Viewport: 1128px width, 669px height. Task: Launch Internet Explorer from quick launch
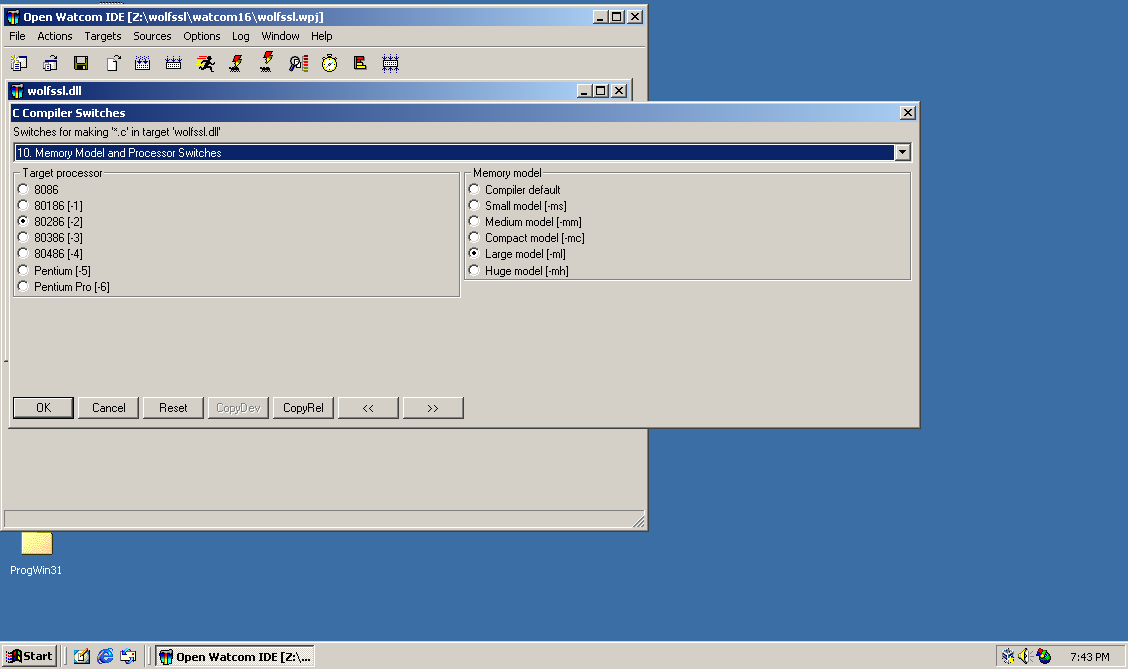(105, 656)
